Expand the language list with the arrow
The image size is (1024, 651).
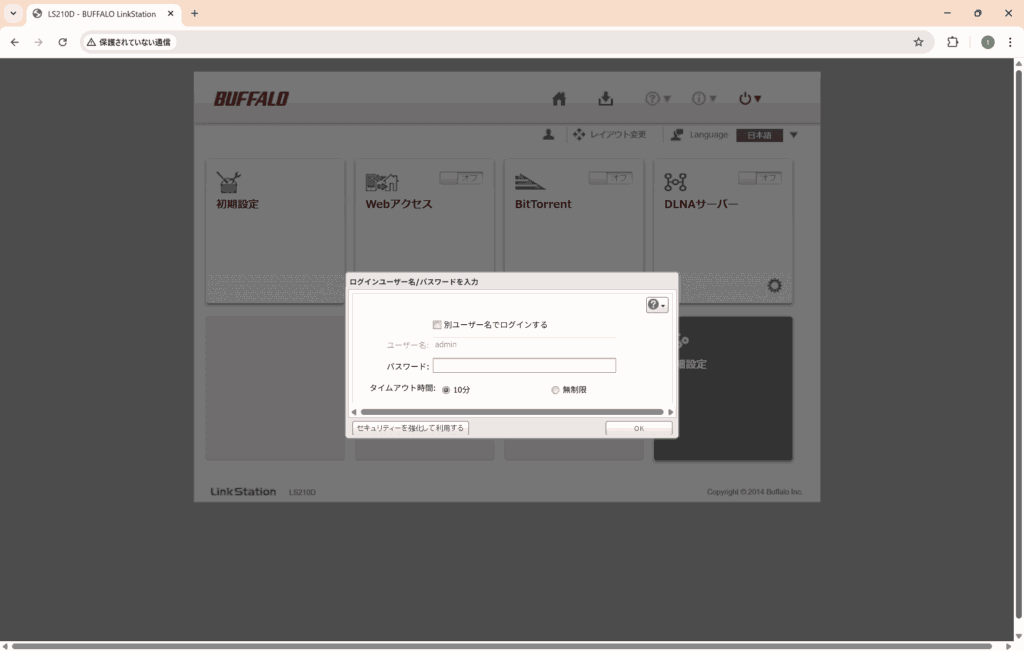793,135
